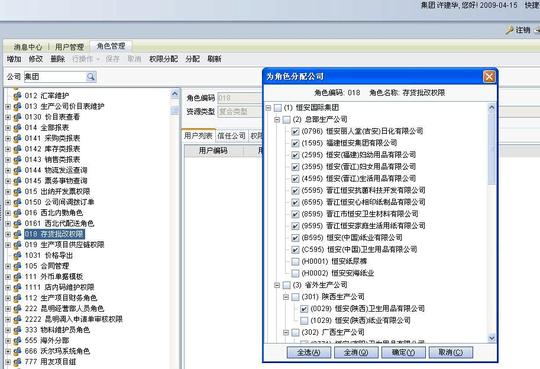Click the role icon of 019 生产项目供应链权限
This screenshot has width=540, height=369.
(x=17, y=245)
